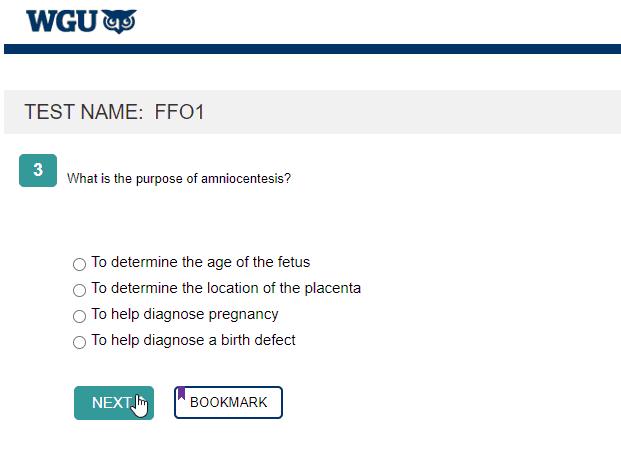Click the BOOKMARK button label
The height and width of the screenshot is (458, 621).
[x=229, y=402]
